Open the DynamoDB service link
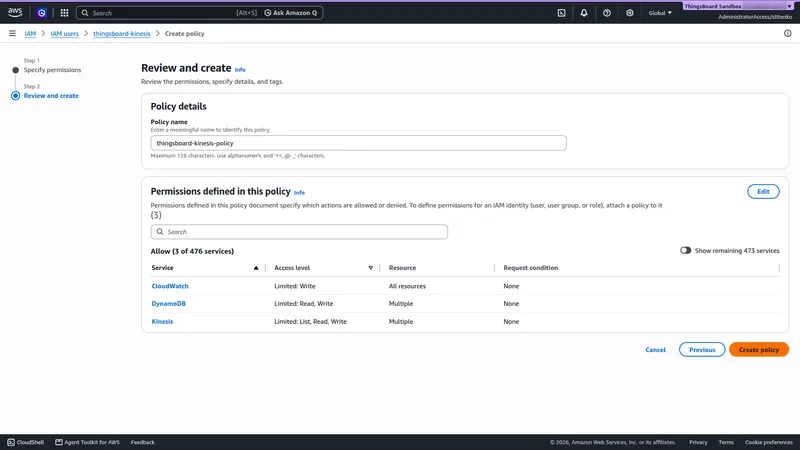Viewport: 800px width, 450px height. click(x=168, y=304)
